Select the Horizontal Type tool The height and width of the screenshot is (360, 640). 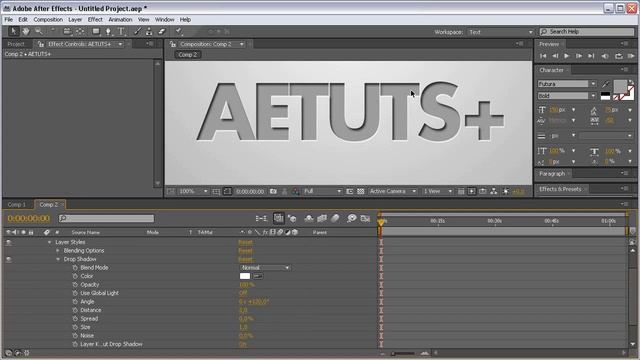(121, 31)
